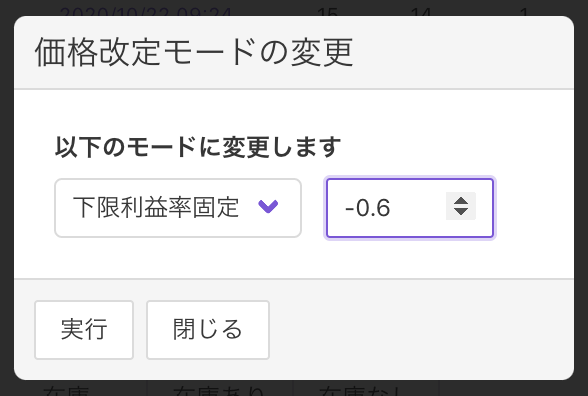Click the 下限利益率固定 text in selector
This screenshot has width=588, height=396.
coord(156,207)
